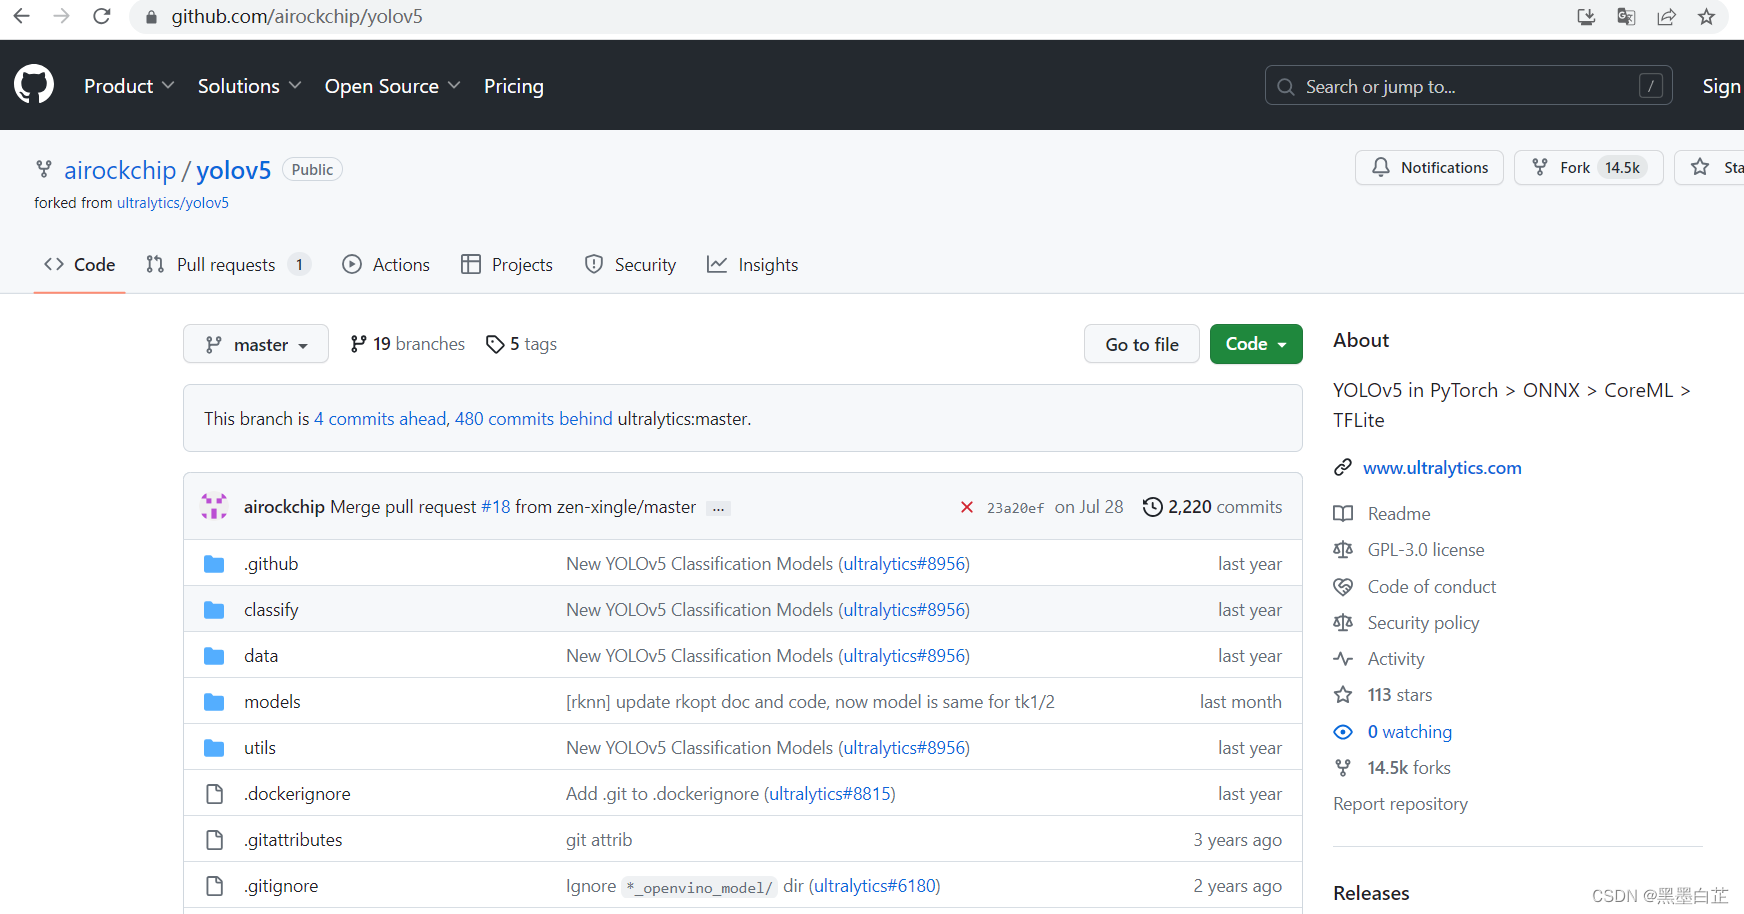
Task: Click the classify folder icon
Action: pos(214,610)
